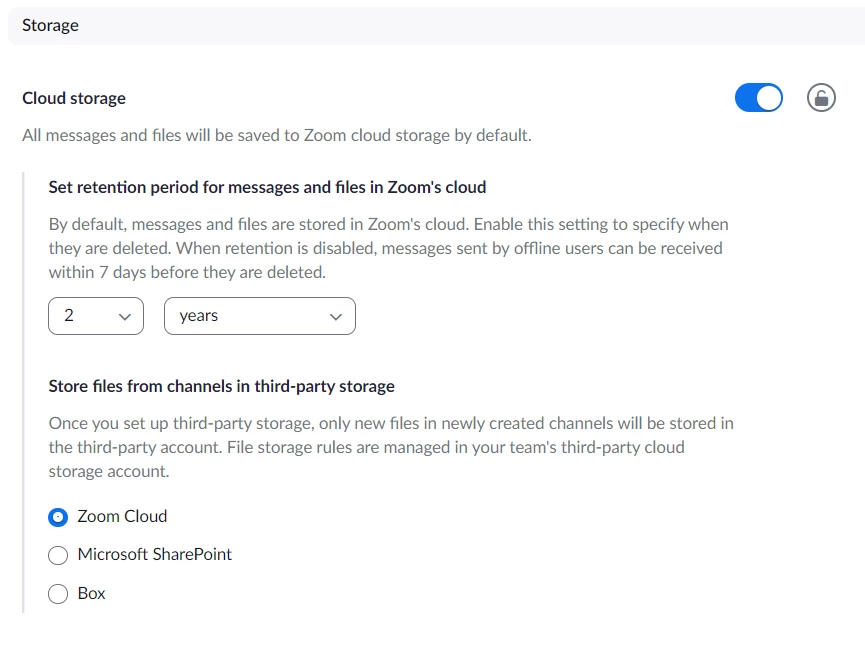This screenshot has width=865, height=655.
Task: Click 'Set retention period for messages' heading
Action: [267, 187]
